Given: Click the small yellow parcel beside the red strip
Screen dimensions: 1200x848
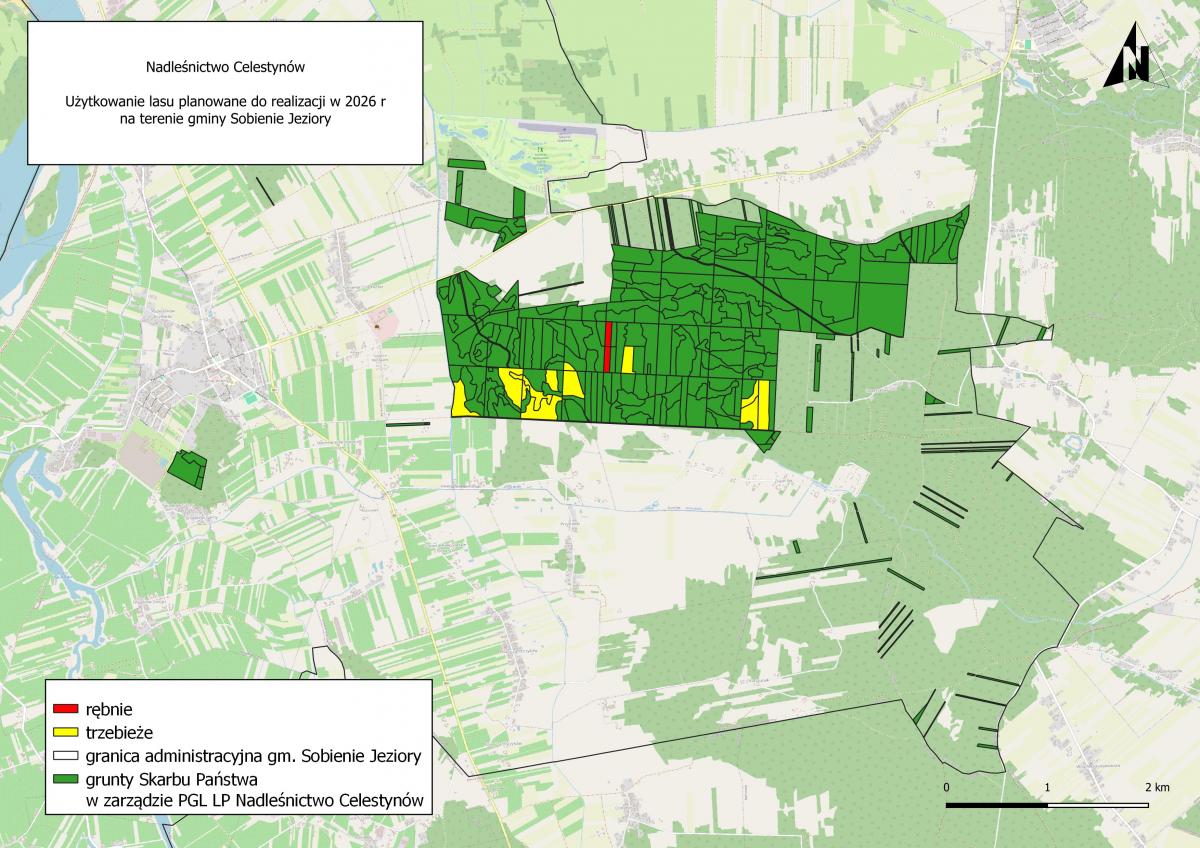Looking at the screenshot, I should point(628,359).
